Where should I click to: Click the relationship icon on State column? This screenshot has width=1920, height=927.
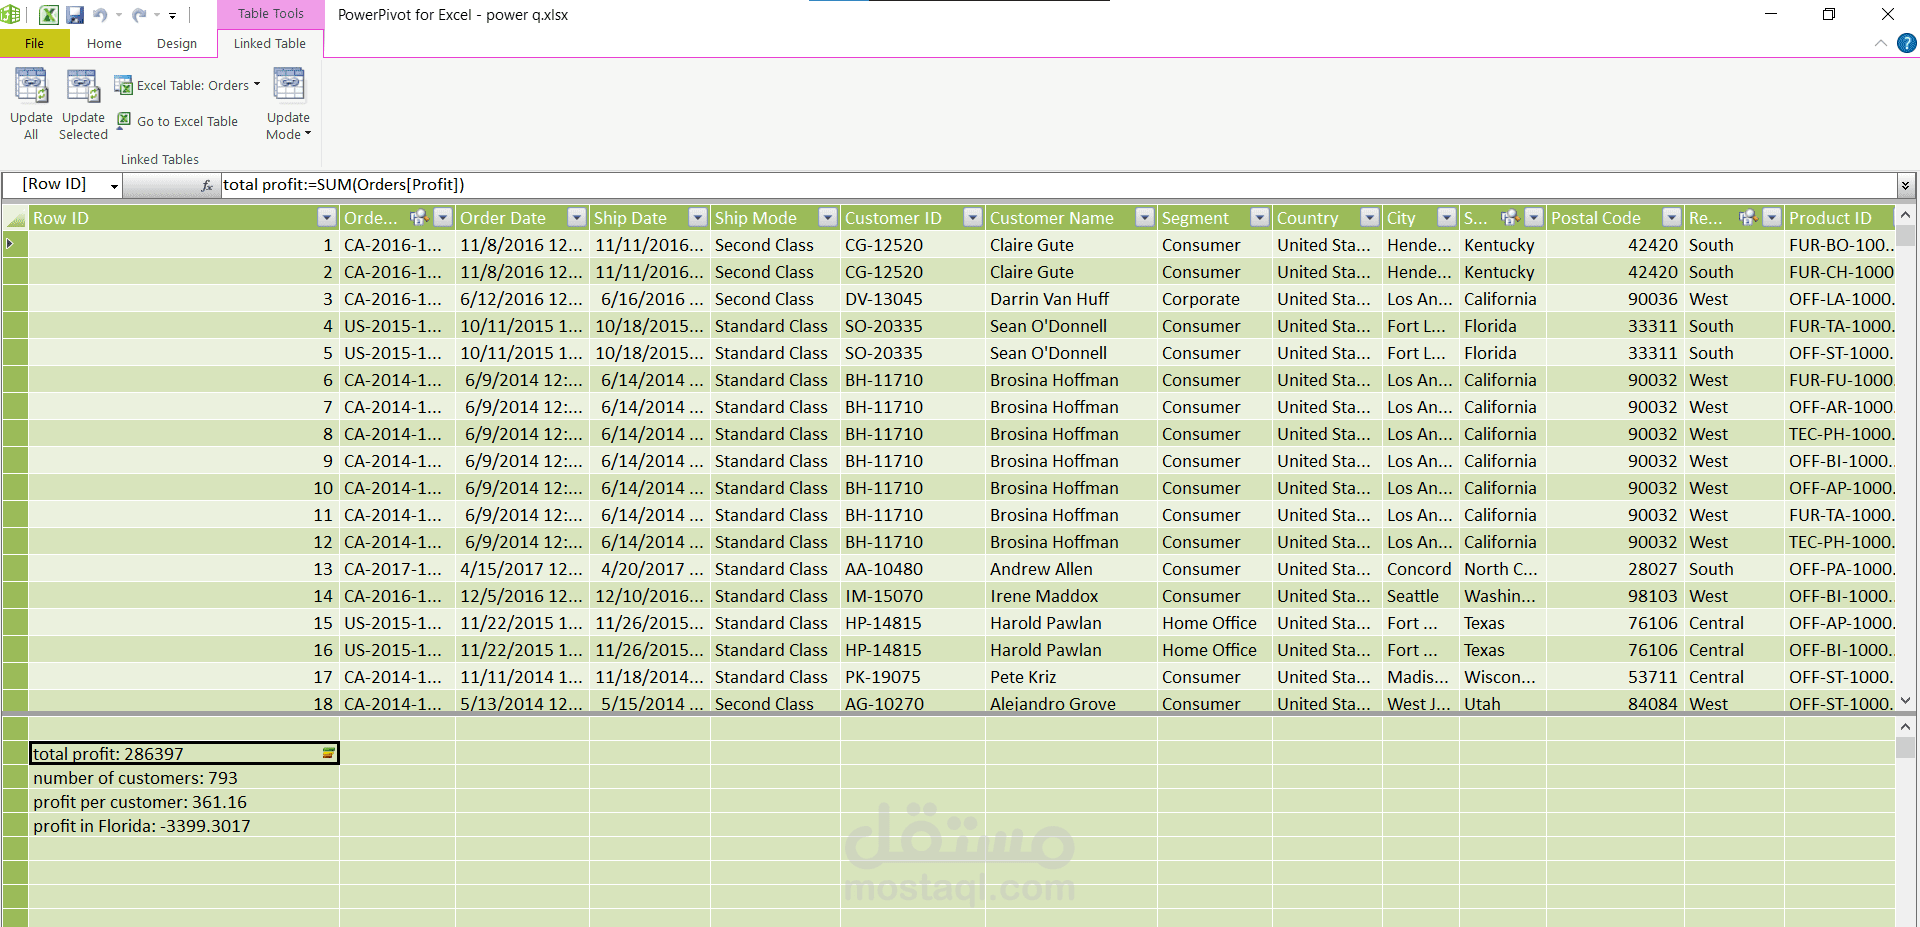(x=1510, y=217)
